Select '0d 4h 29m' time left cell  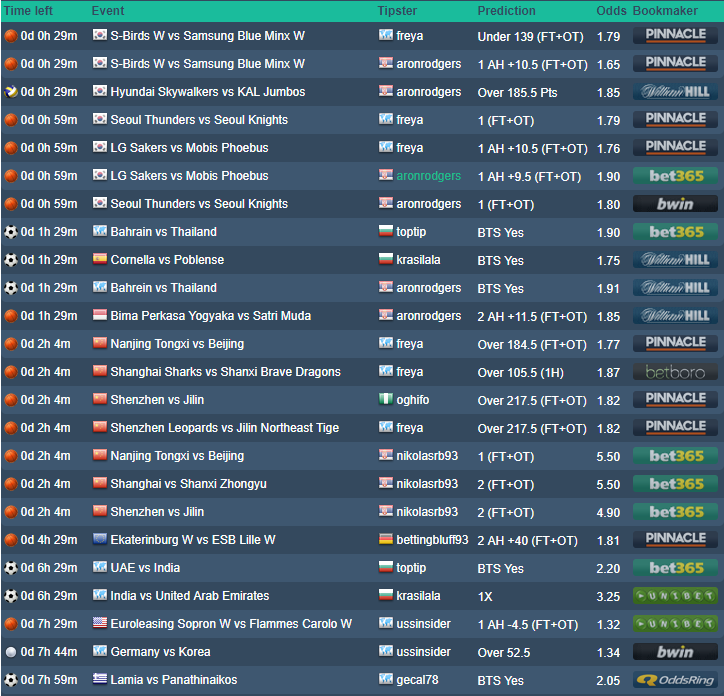tap(49, 540)
